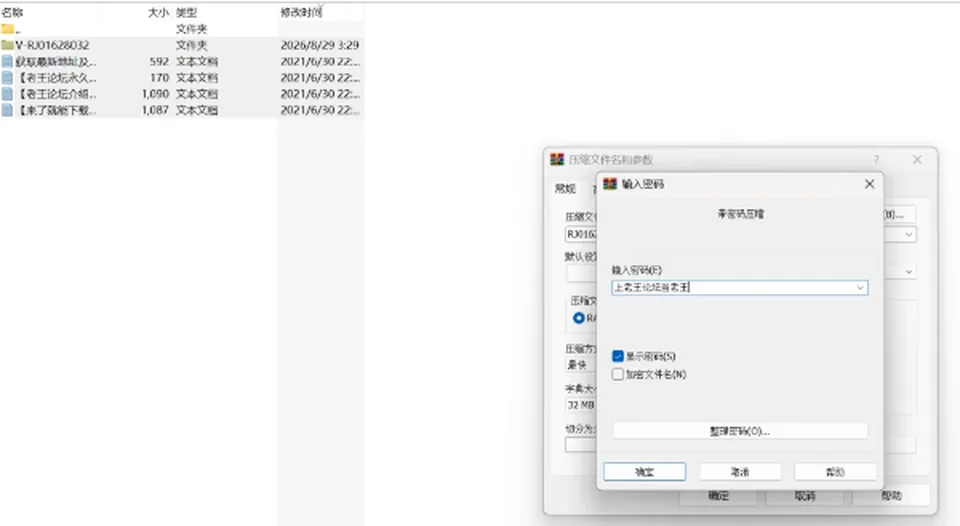Expand the profile dropdown below archive name

(909, 271)
